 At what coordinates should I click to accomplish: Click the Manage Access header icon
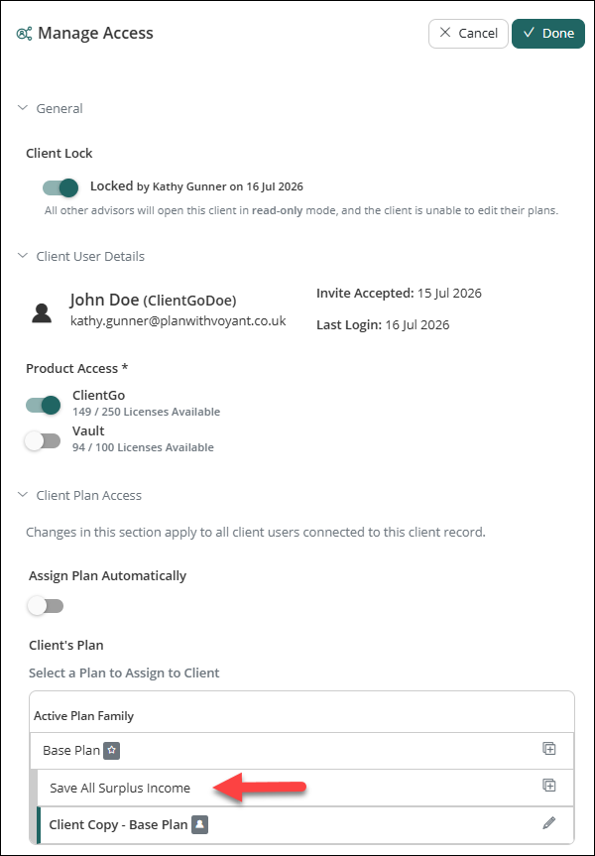[x=24, y=33]
